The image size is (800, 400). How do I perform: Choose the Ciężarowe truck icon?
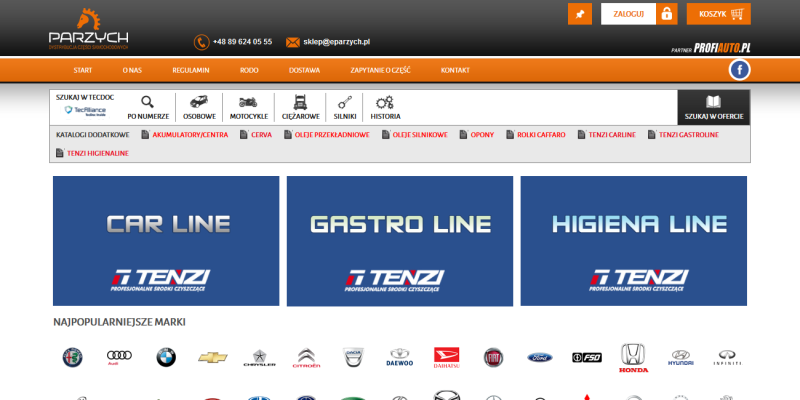pyautogui.click(x=300, y=107)
